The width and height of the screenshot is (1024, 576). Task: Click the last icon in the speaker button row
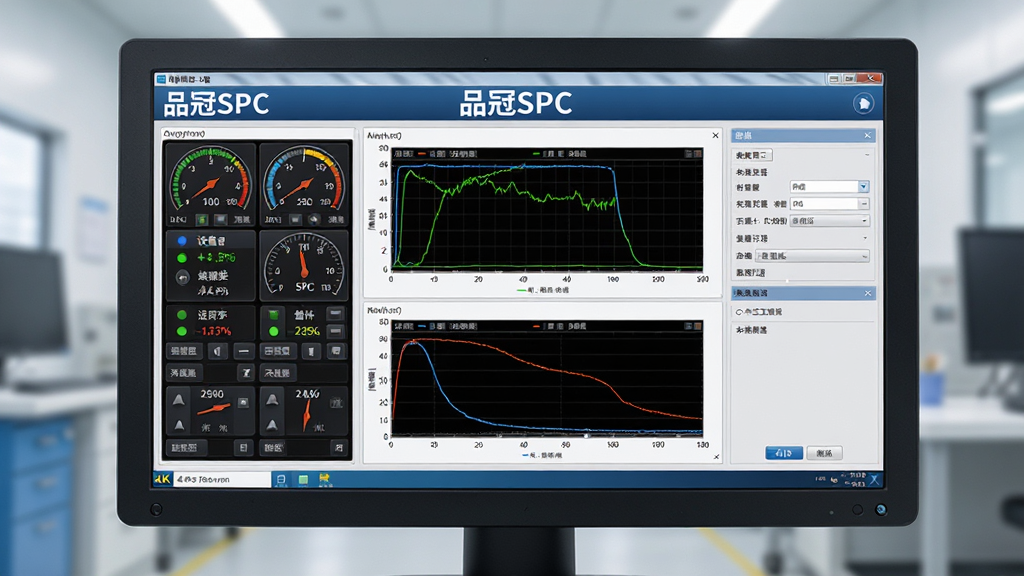[336, 351]
